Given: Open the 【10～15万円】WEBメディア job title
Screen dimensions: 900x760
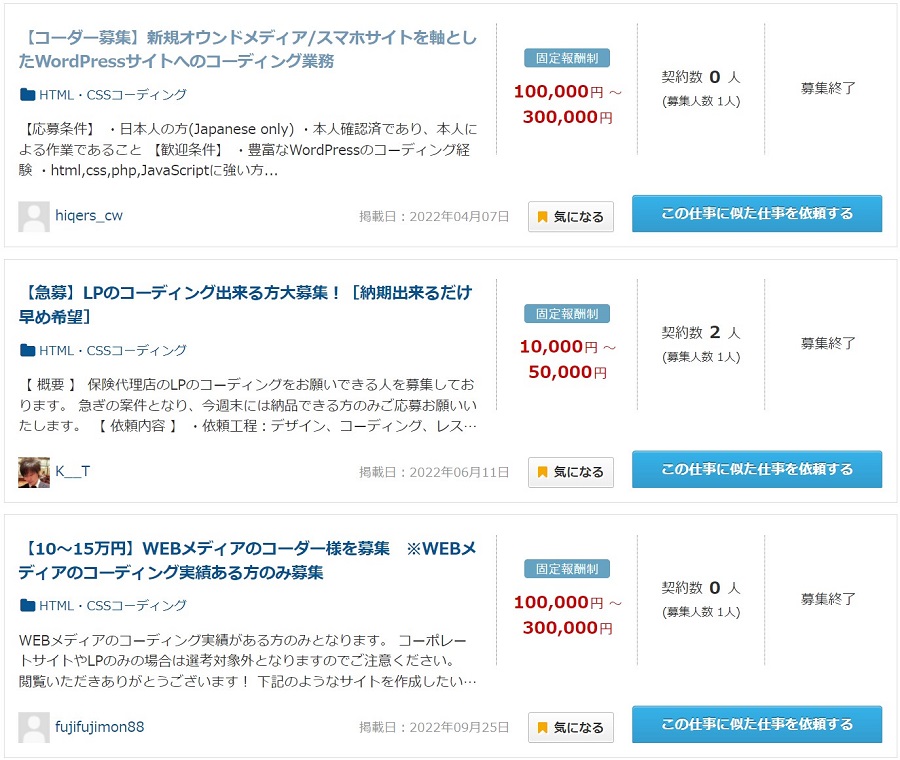Looking at the screenshot, I should (x=247, y=560).
